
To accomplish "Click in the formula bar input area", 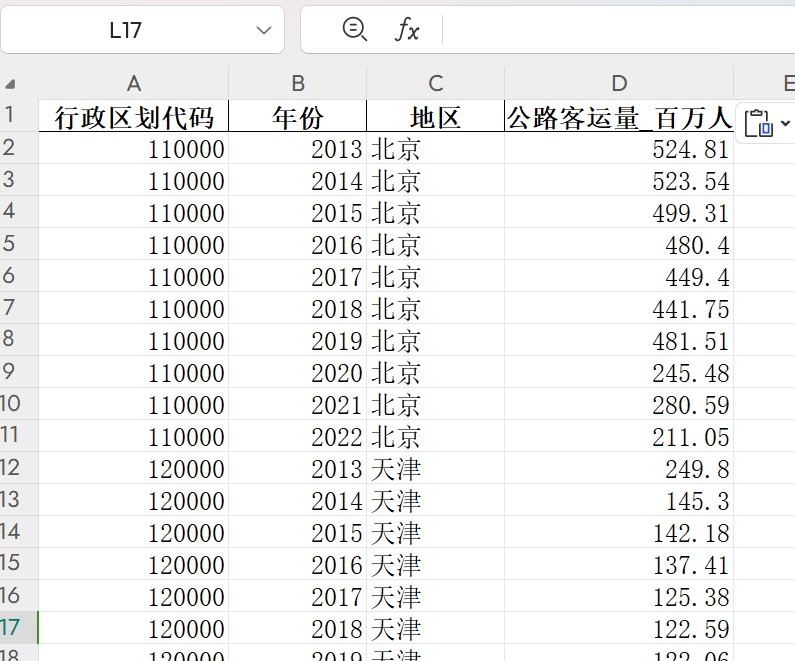I will click(x=619, y=30).
